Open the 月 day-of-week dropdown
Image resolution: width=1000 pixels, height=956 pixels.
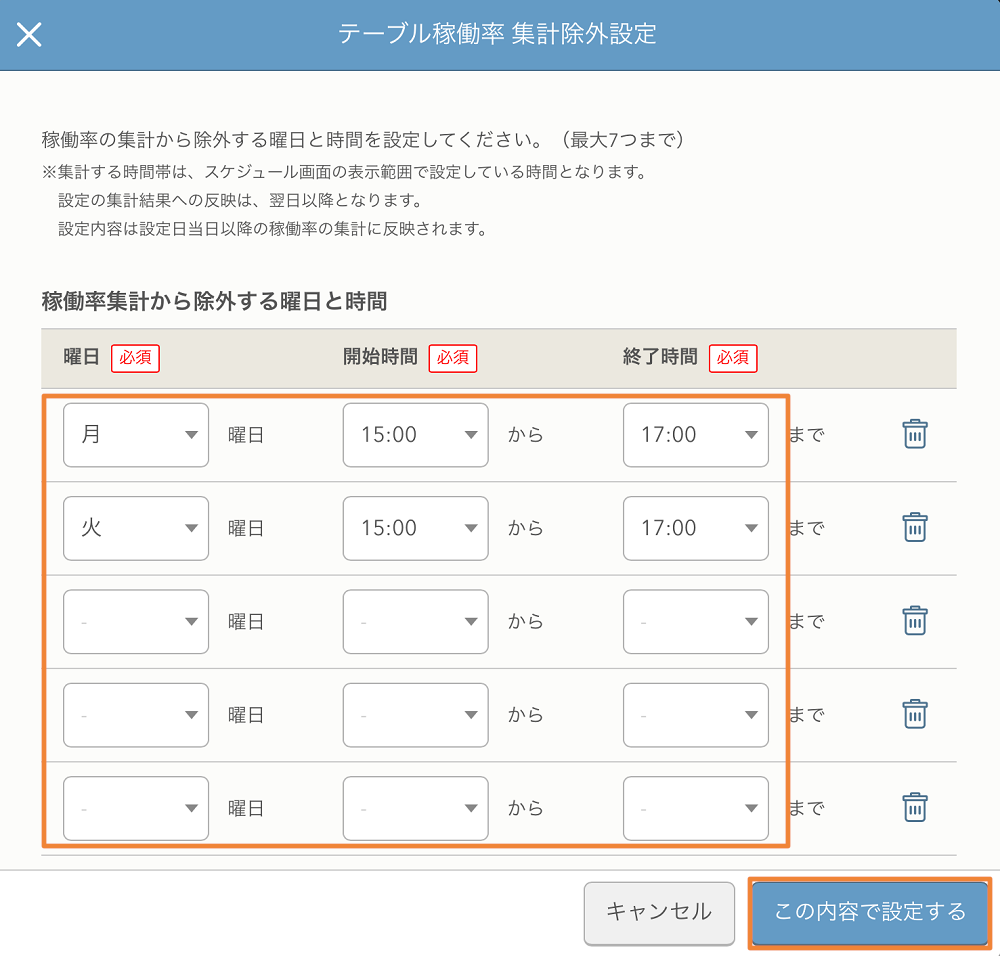click(136, 434)
